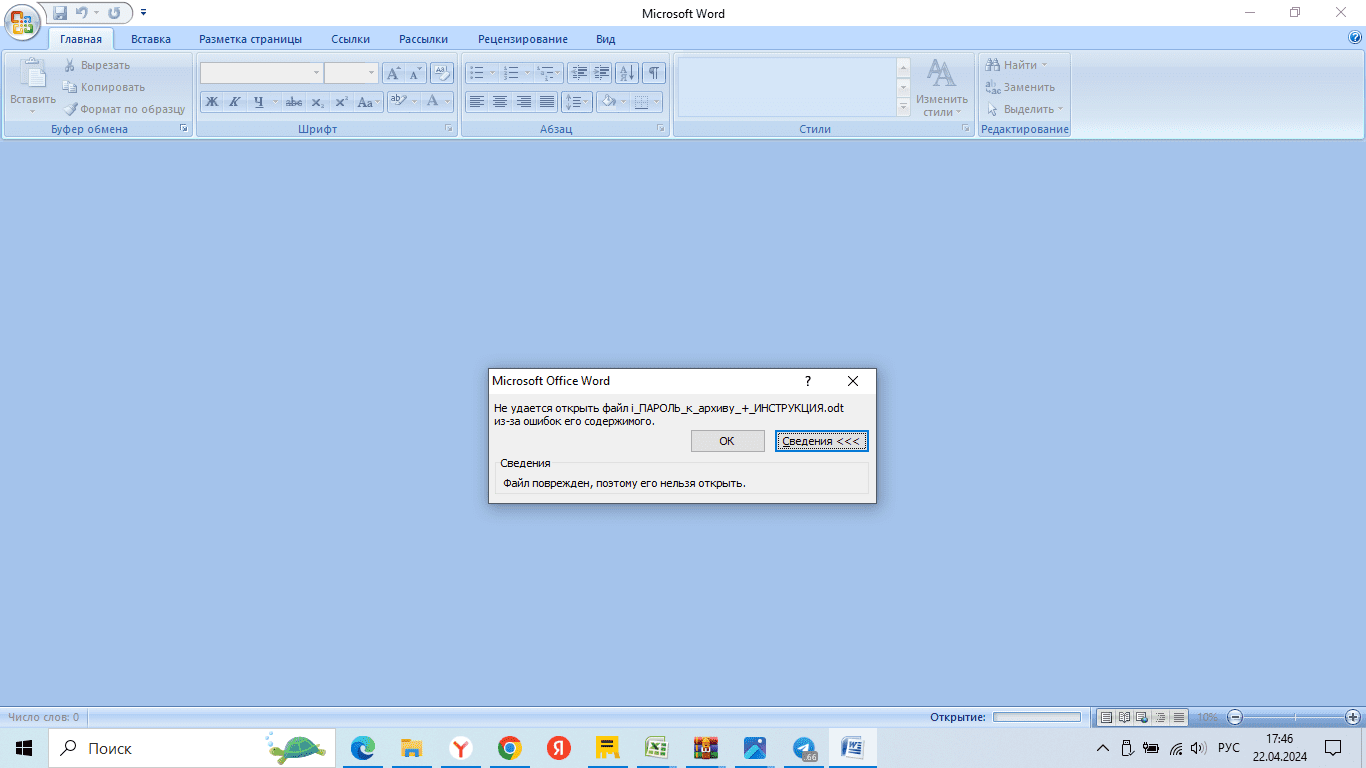Open the Рецензирование tab
This screenshot has width=1366, height=768.
(x=522, y=39)
